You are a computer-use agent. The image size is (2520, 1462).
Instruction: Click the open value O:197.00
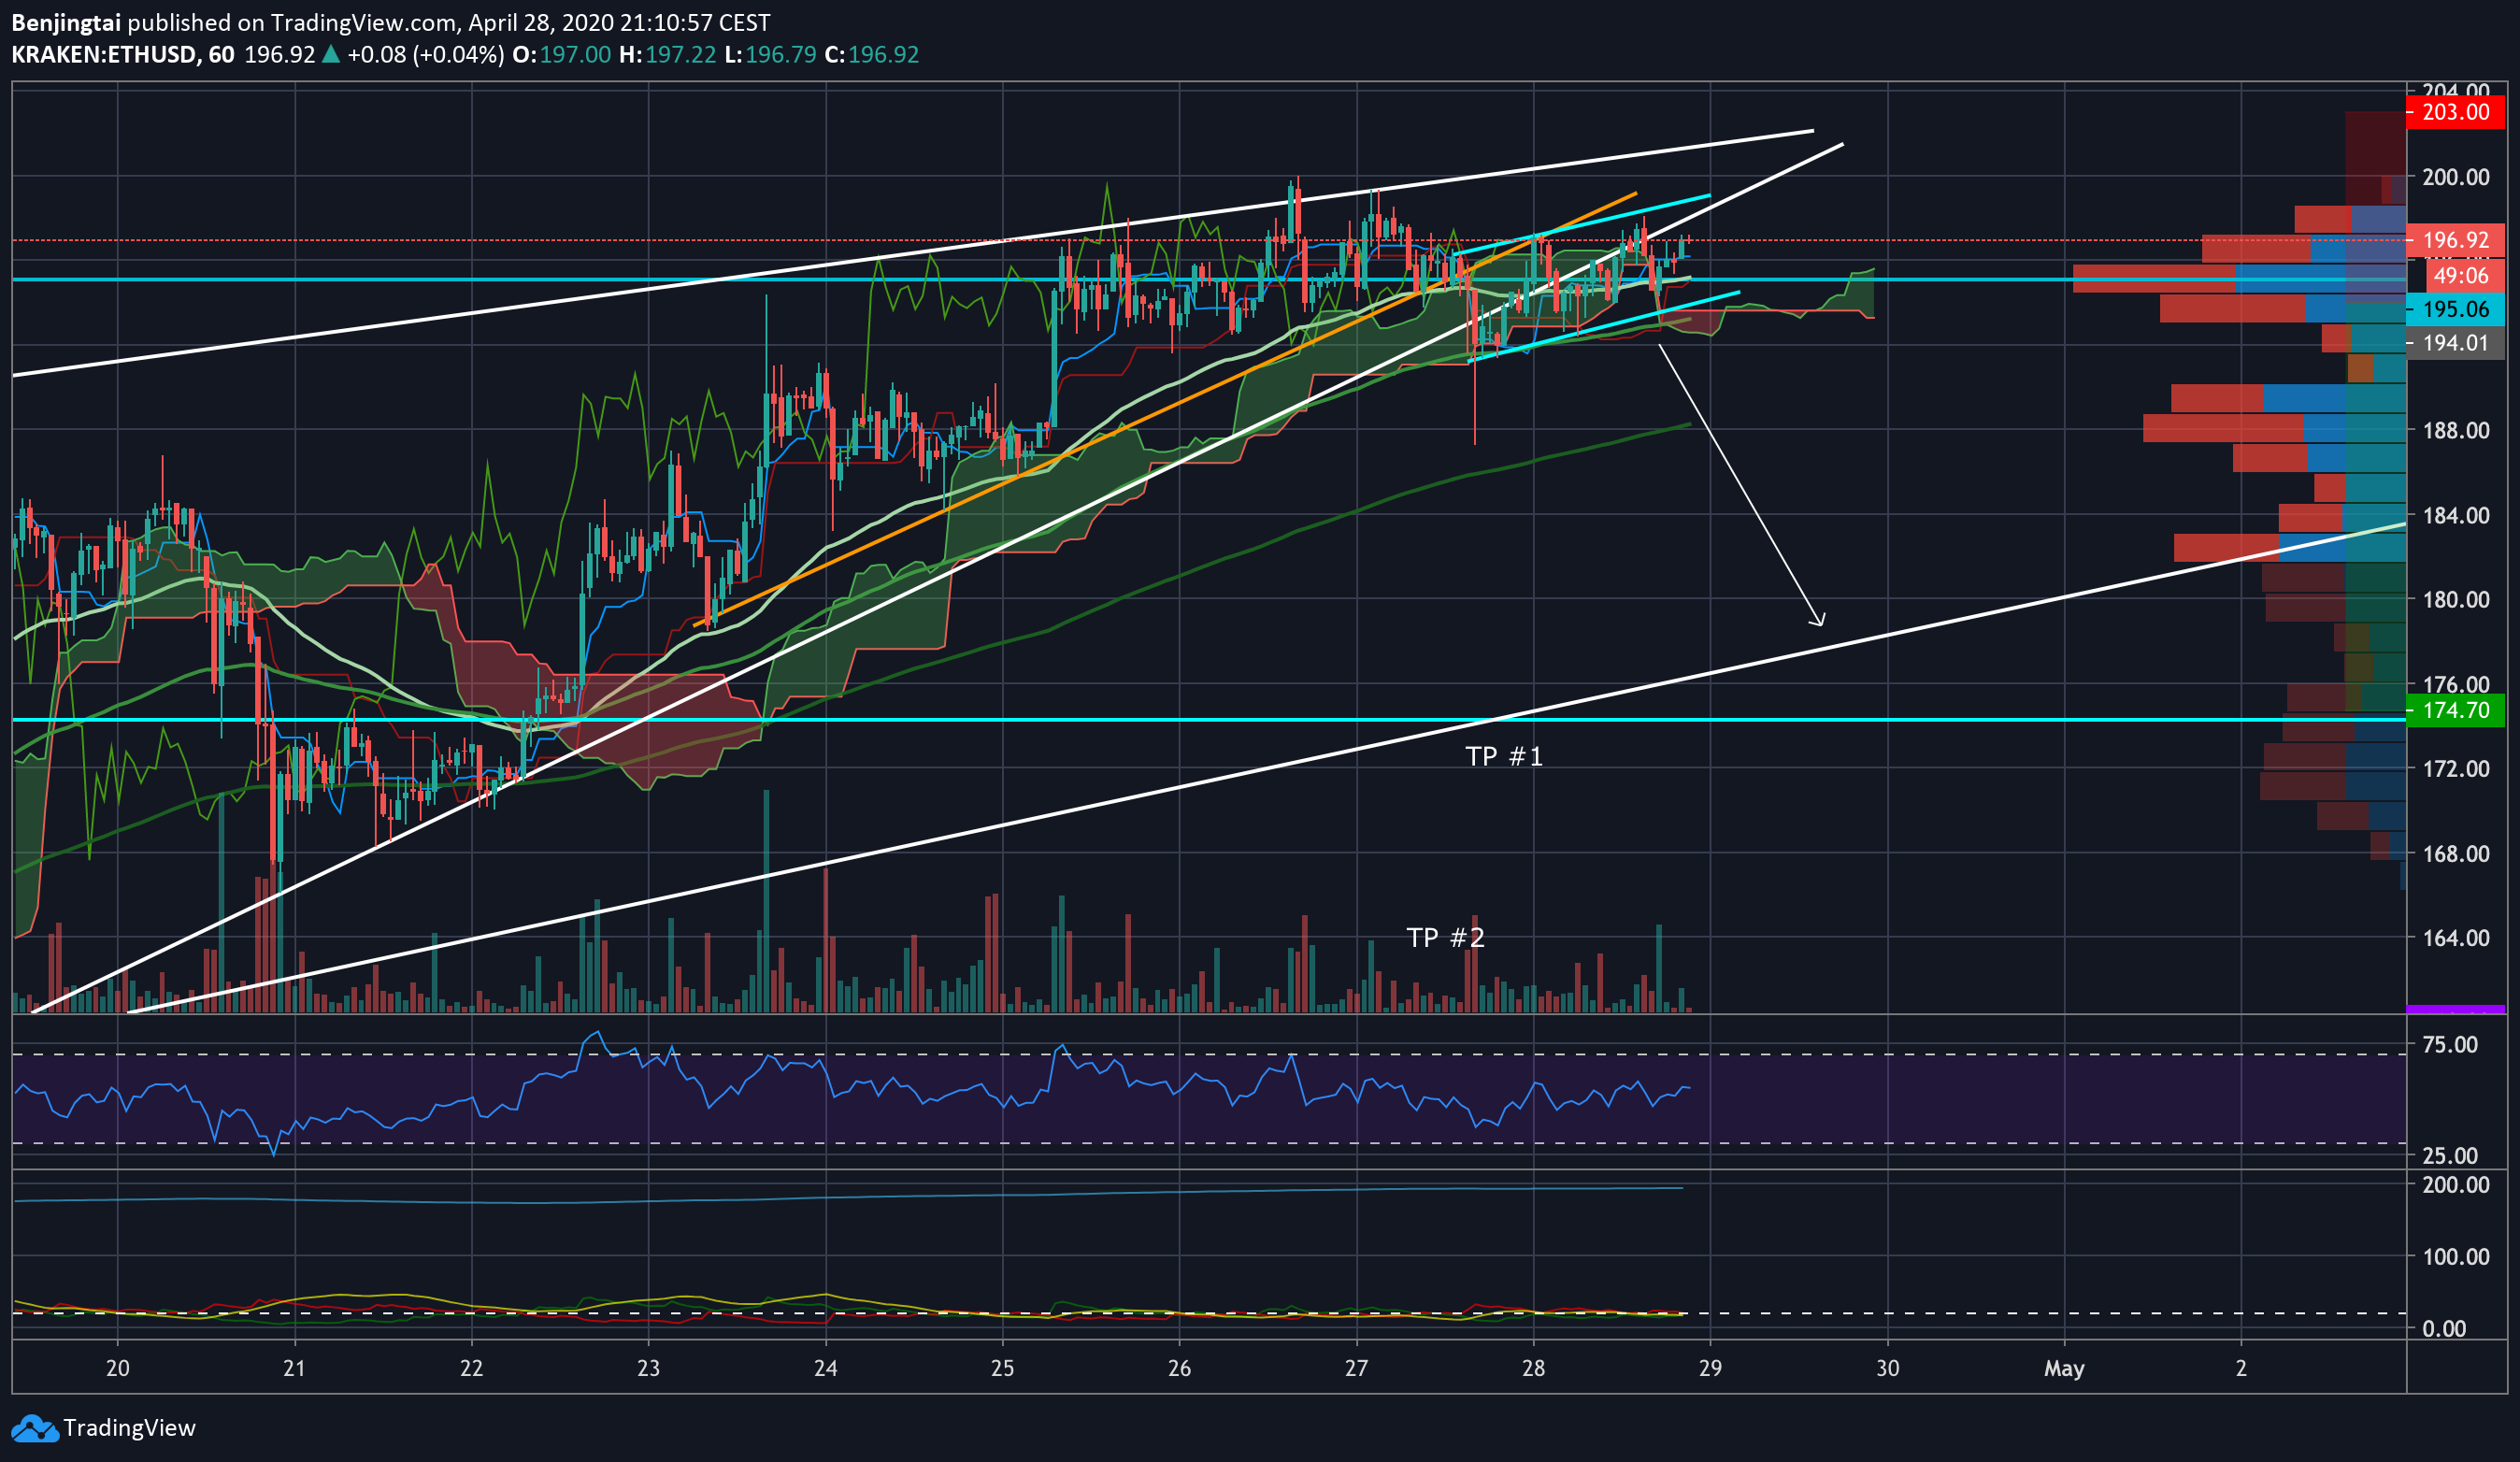pos(561,54)
